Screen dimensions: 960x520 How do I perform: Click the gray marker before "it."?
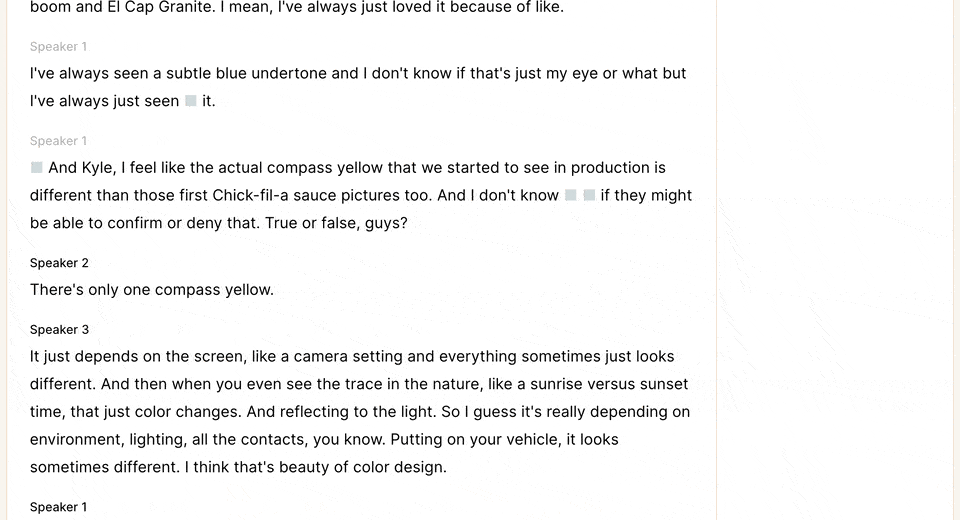pos(190,101)
